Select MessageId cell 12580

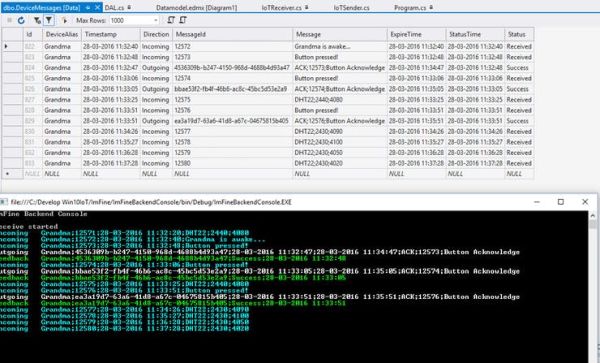(232, 163)
